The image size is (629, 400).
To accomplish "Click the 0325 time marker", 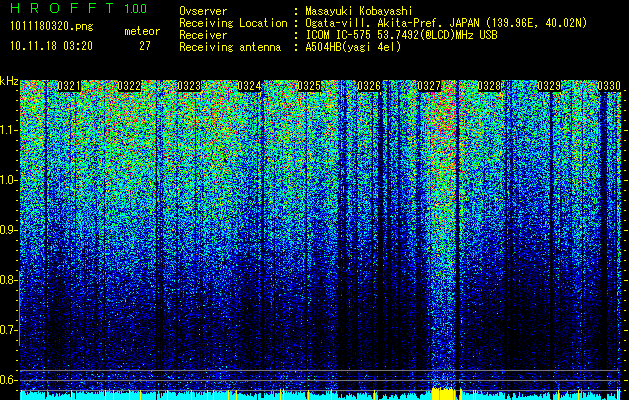I will 309,86.
